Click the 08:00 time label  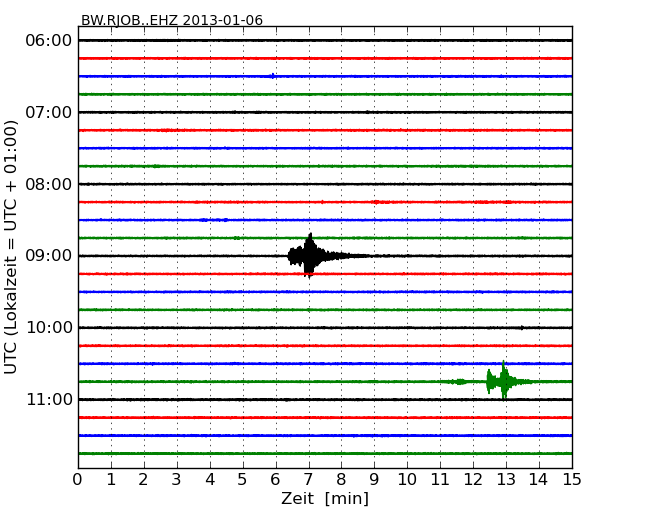(49, 184)
